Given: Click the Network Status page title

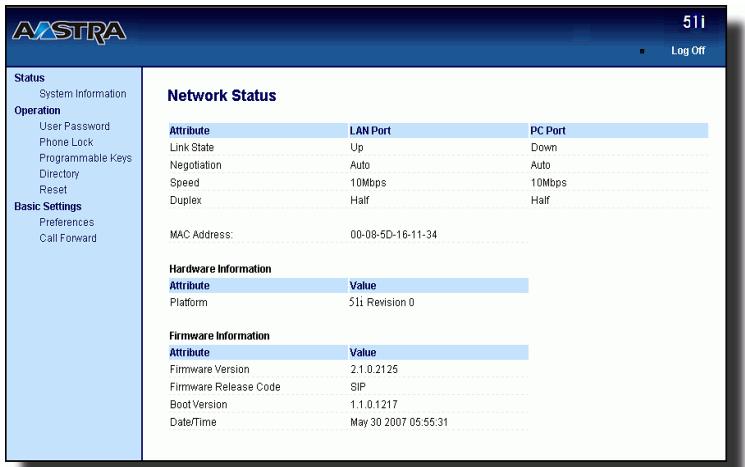Looking at the screenshot, I should pos(221,95).
